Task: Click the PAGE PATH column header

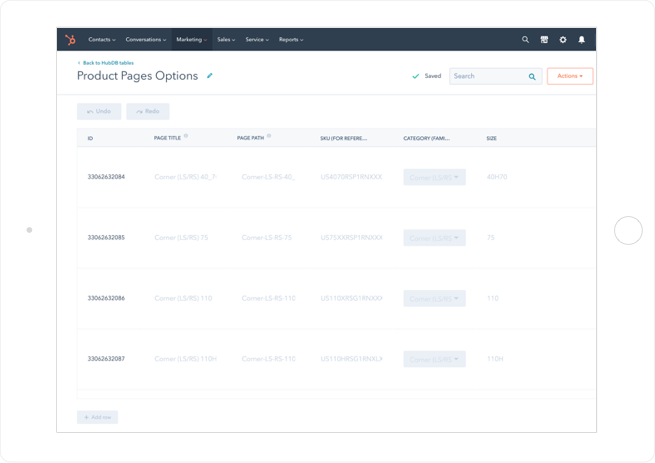Action: pyautogui.click(x=250, y=138)
